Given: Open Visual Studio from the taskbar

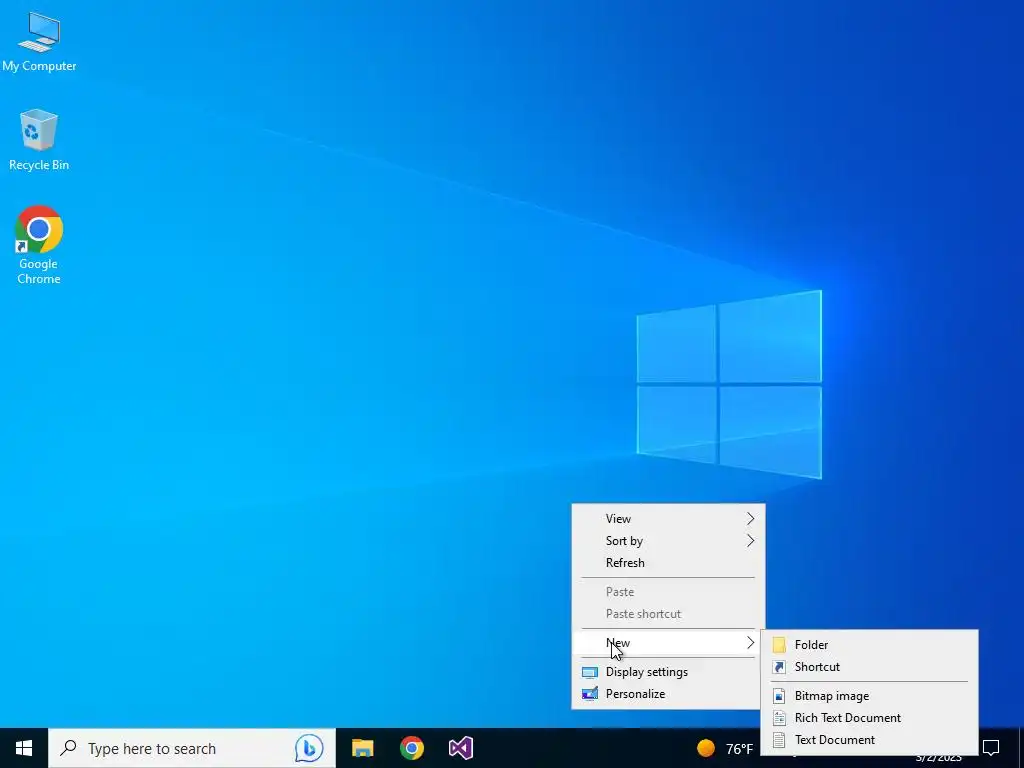Looking at the screenshot, I should (x=460, y=748).
